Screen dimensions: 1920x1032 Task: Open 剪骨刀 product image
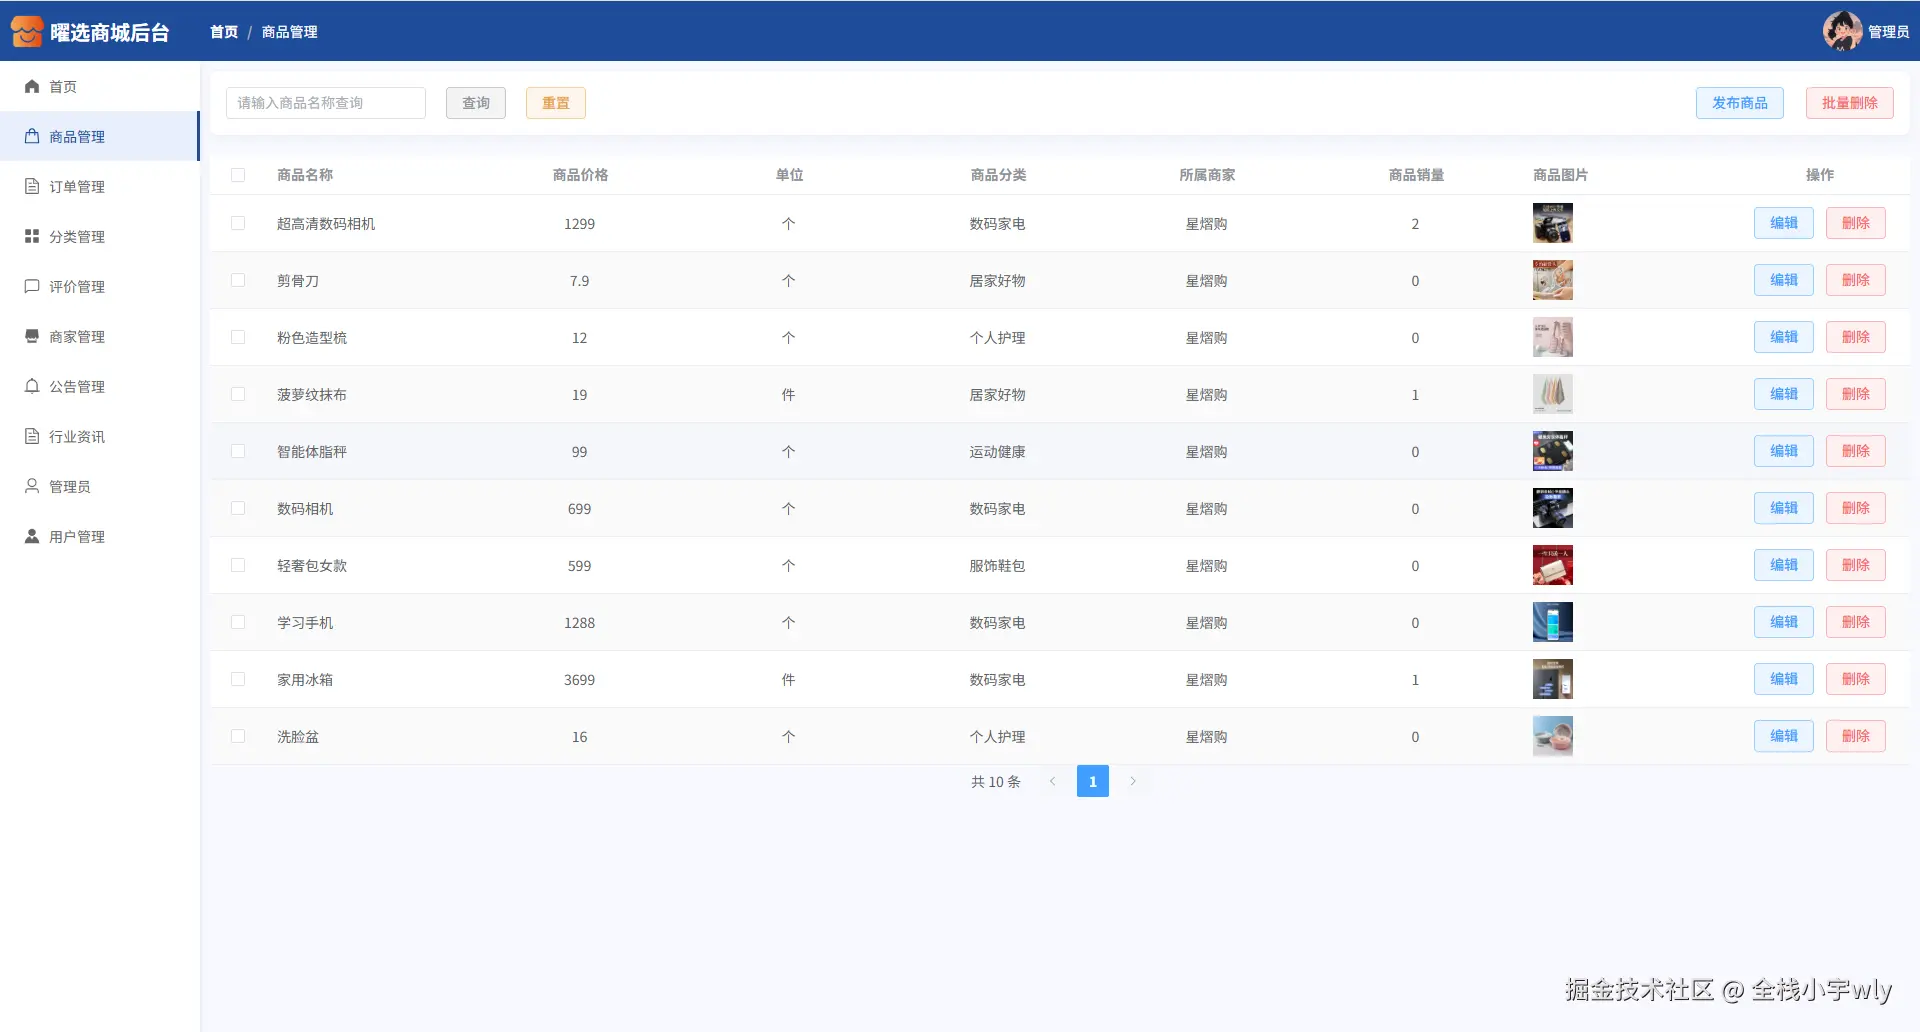1553,280
